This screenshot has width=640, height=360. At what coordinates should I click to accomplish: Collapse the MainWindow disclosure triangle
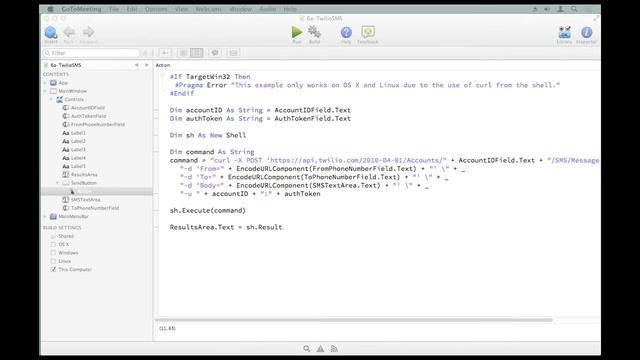[x=45, y=91]
